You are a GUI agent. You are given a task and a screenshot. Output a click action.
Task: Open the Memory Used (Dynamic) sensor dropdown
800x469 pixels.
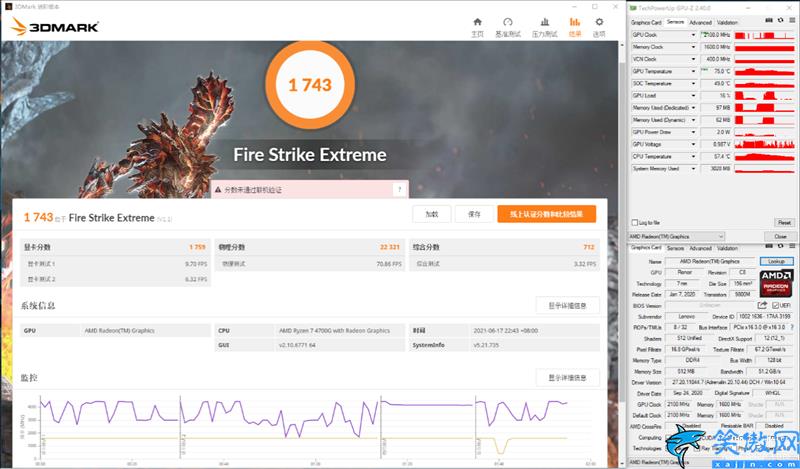tap(693, 120)
